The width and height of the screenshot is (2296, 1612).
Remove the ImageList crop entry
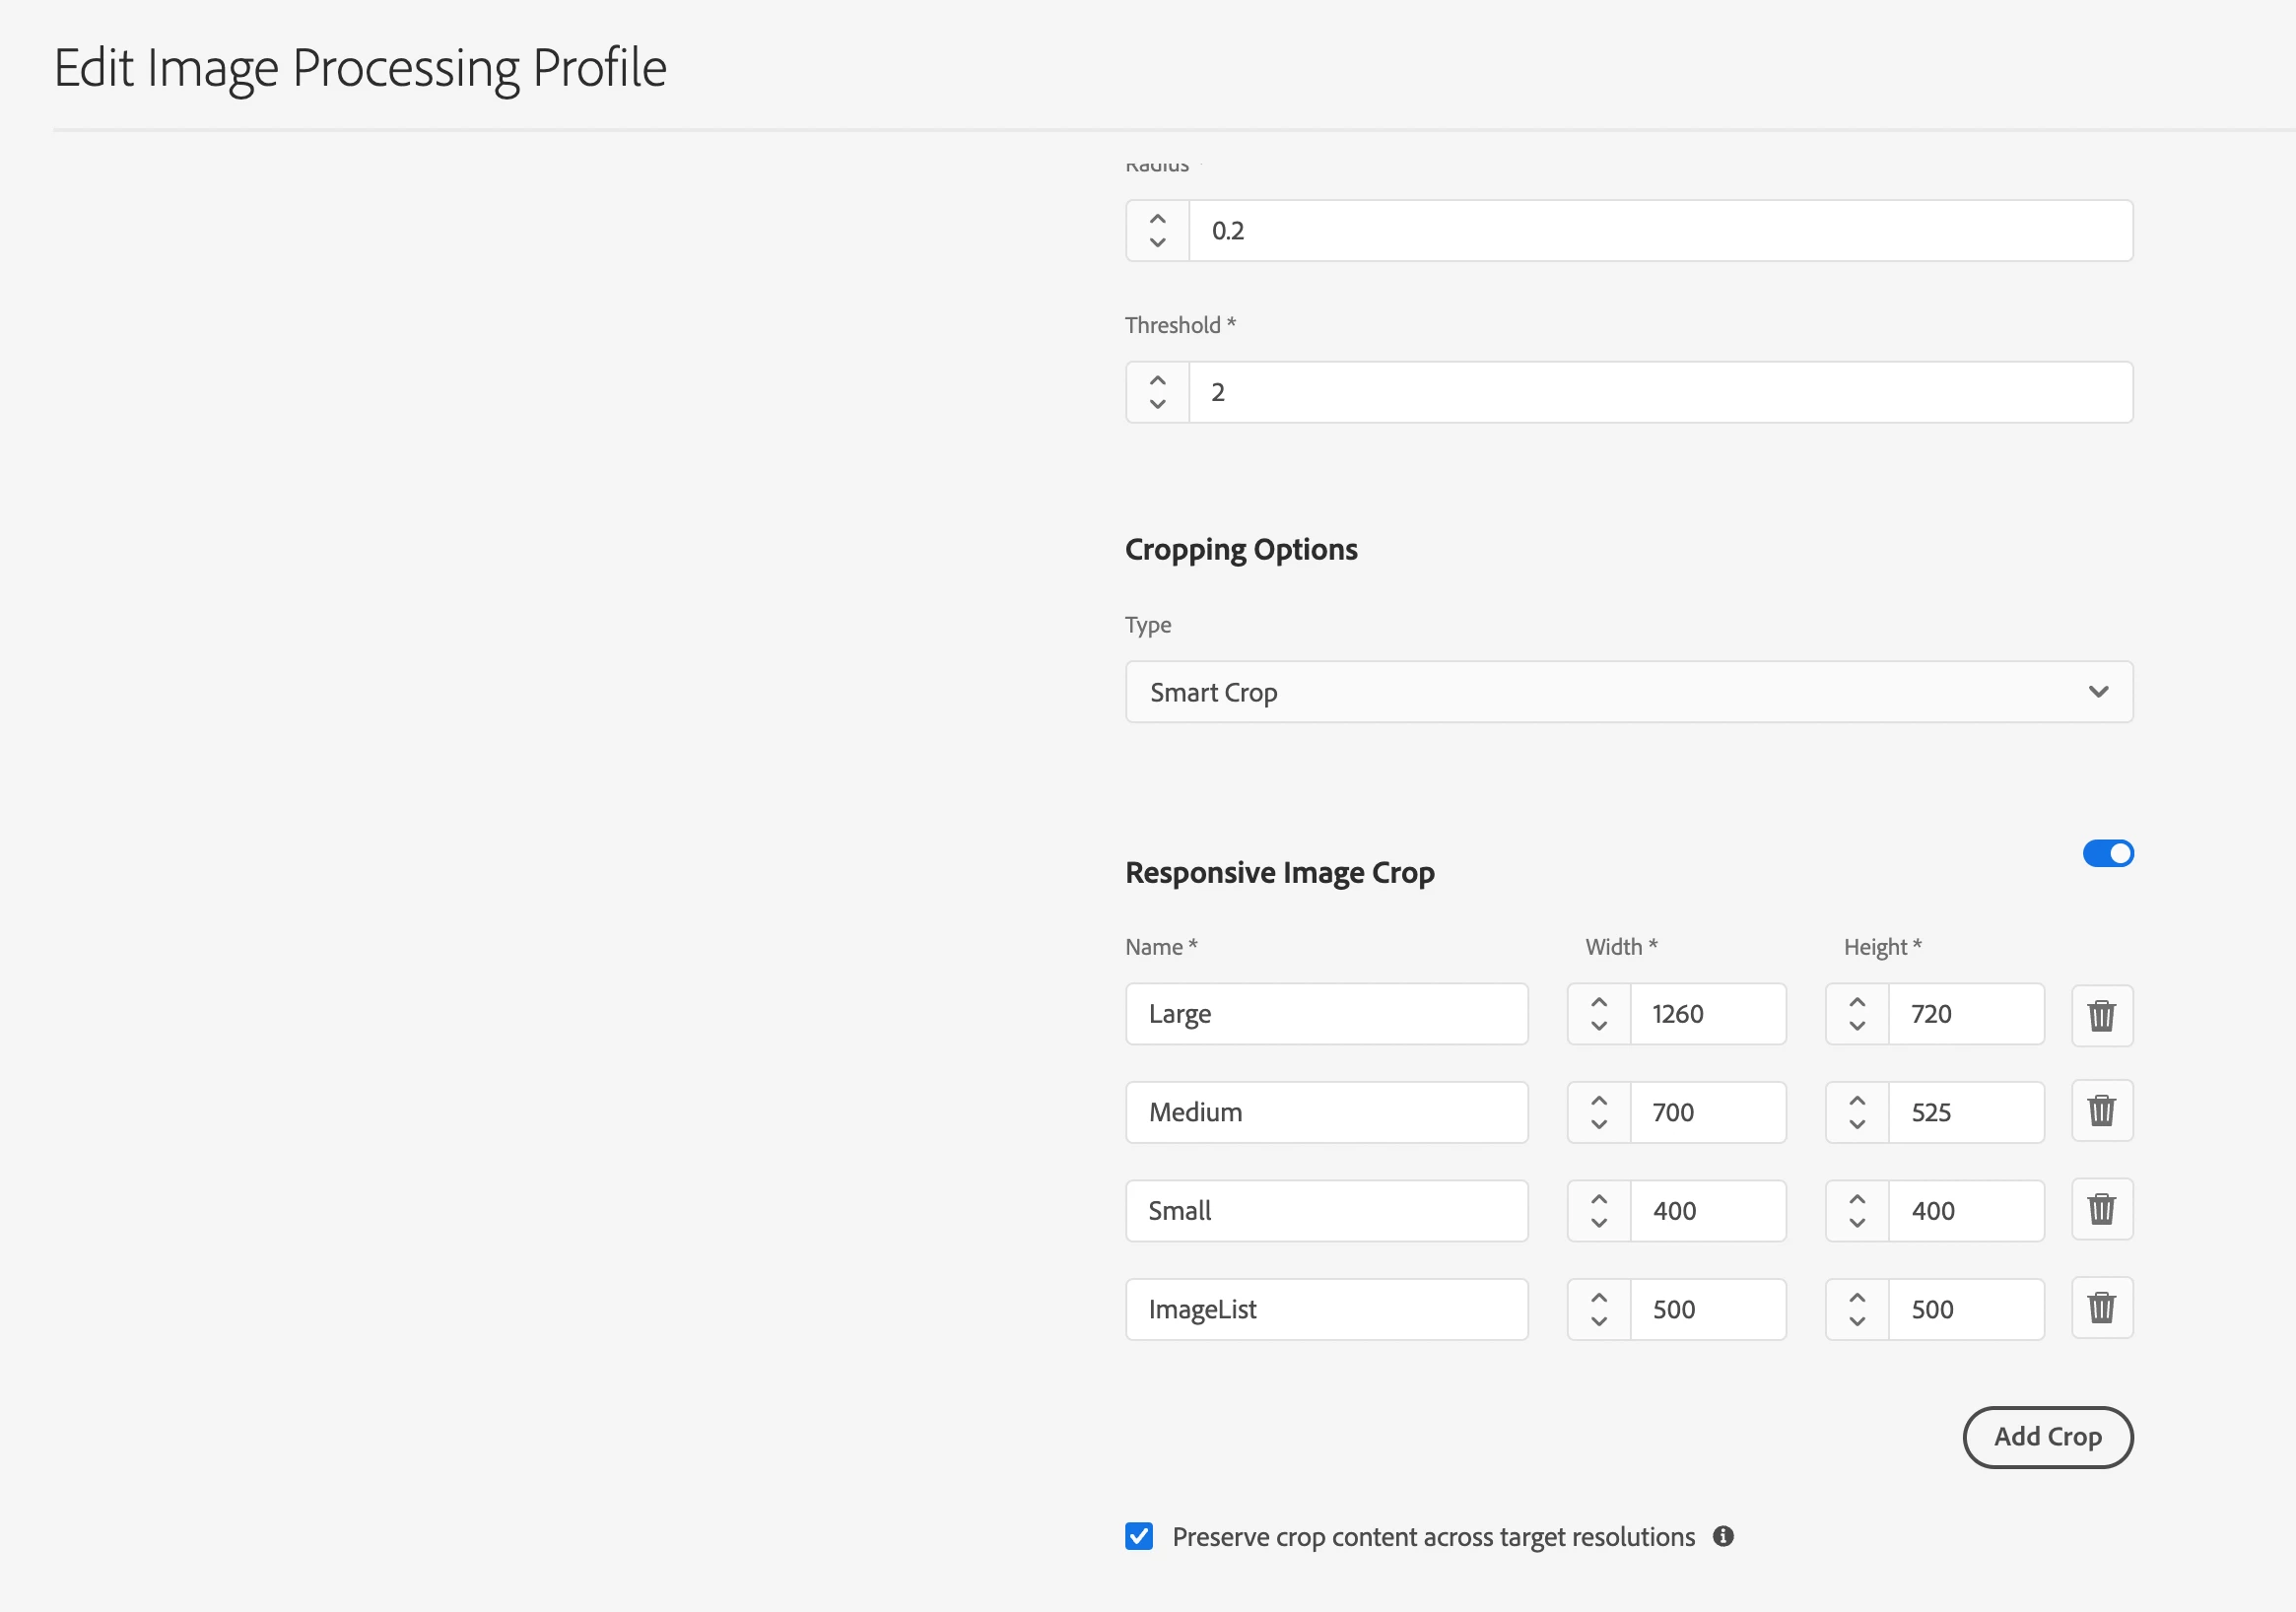click(2101, 1308)
